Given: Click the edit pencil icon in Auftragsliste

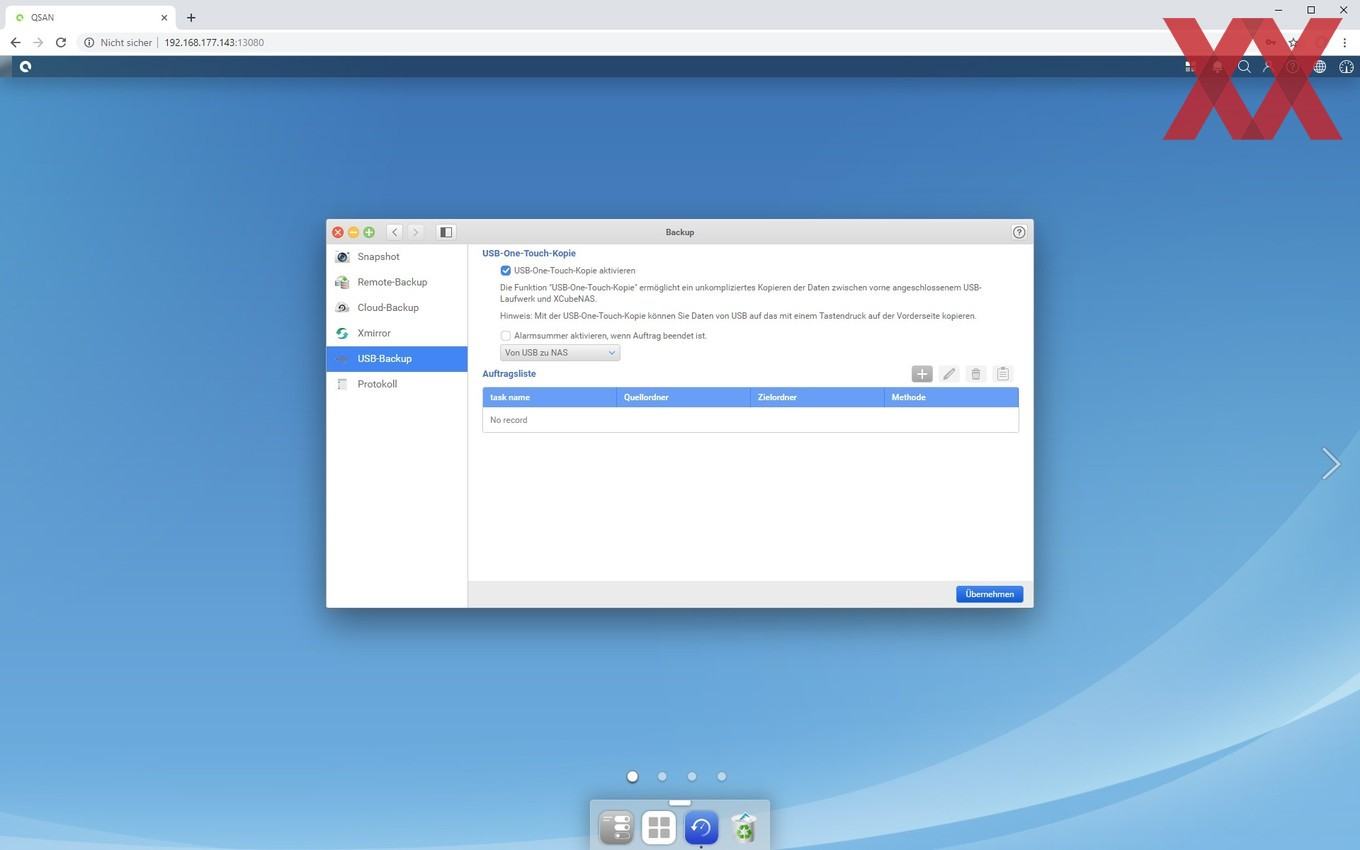Looking at the screenshot, I should [949, 374].
